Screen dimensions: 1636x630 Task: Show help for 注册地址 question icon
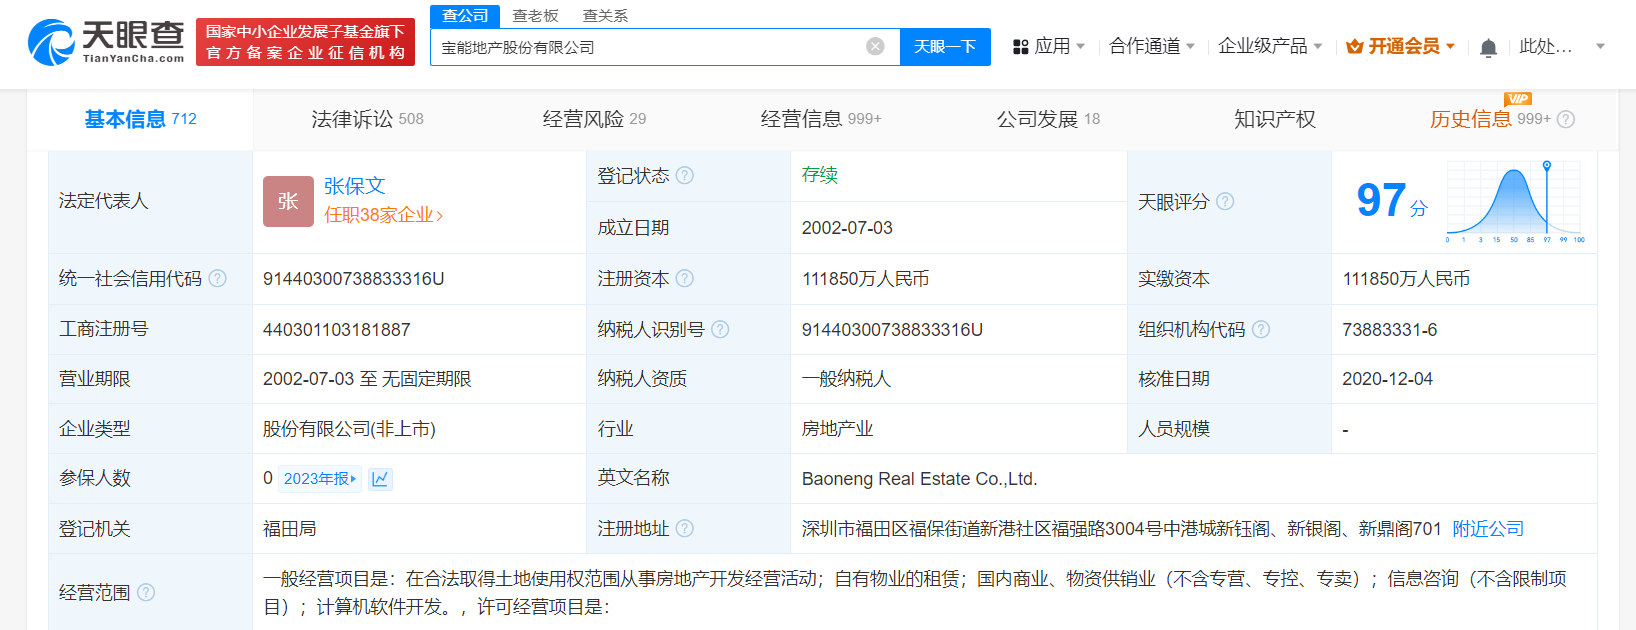[685, 528]
